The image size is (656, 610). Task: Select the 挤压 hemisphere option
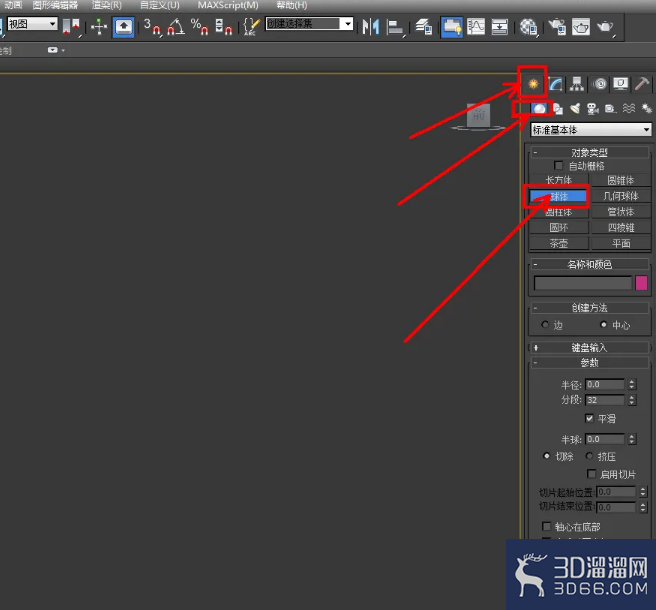pyautogui.click(x=589, y=456)
